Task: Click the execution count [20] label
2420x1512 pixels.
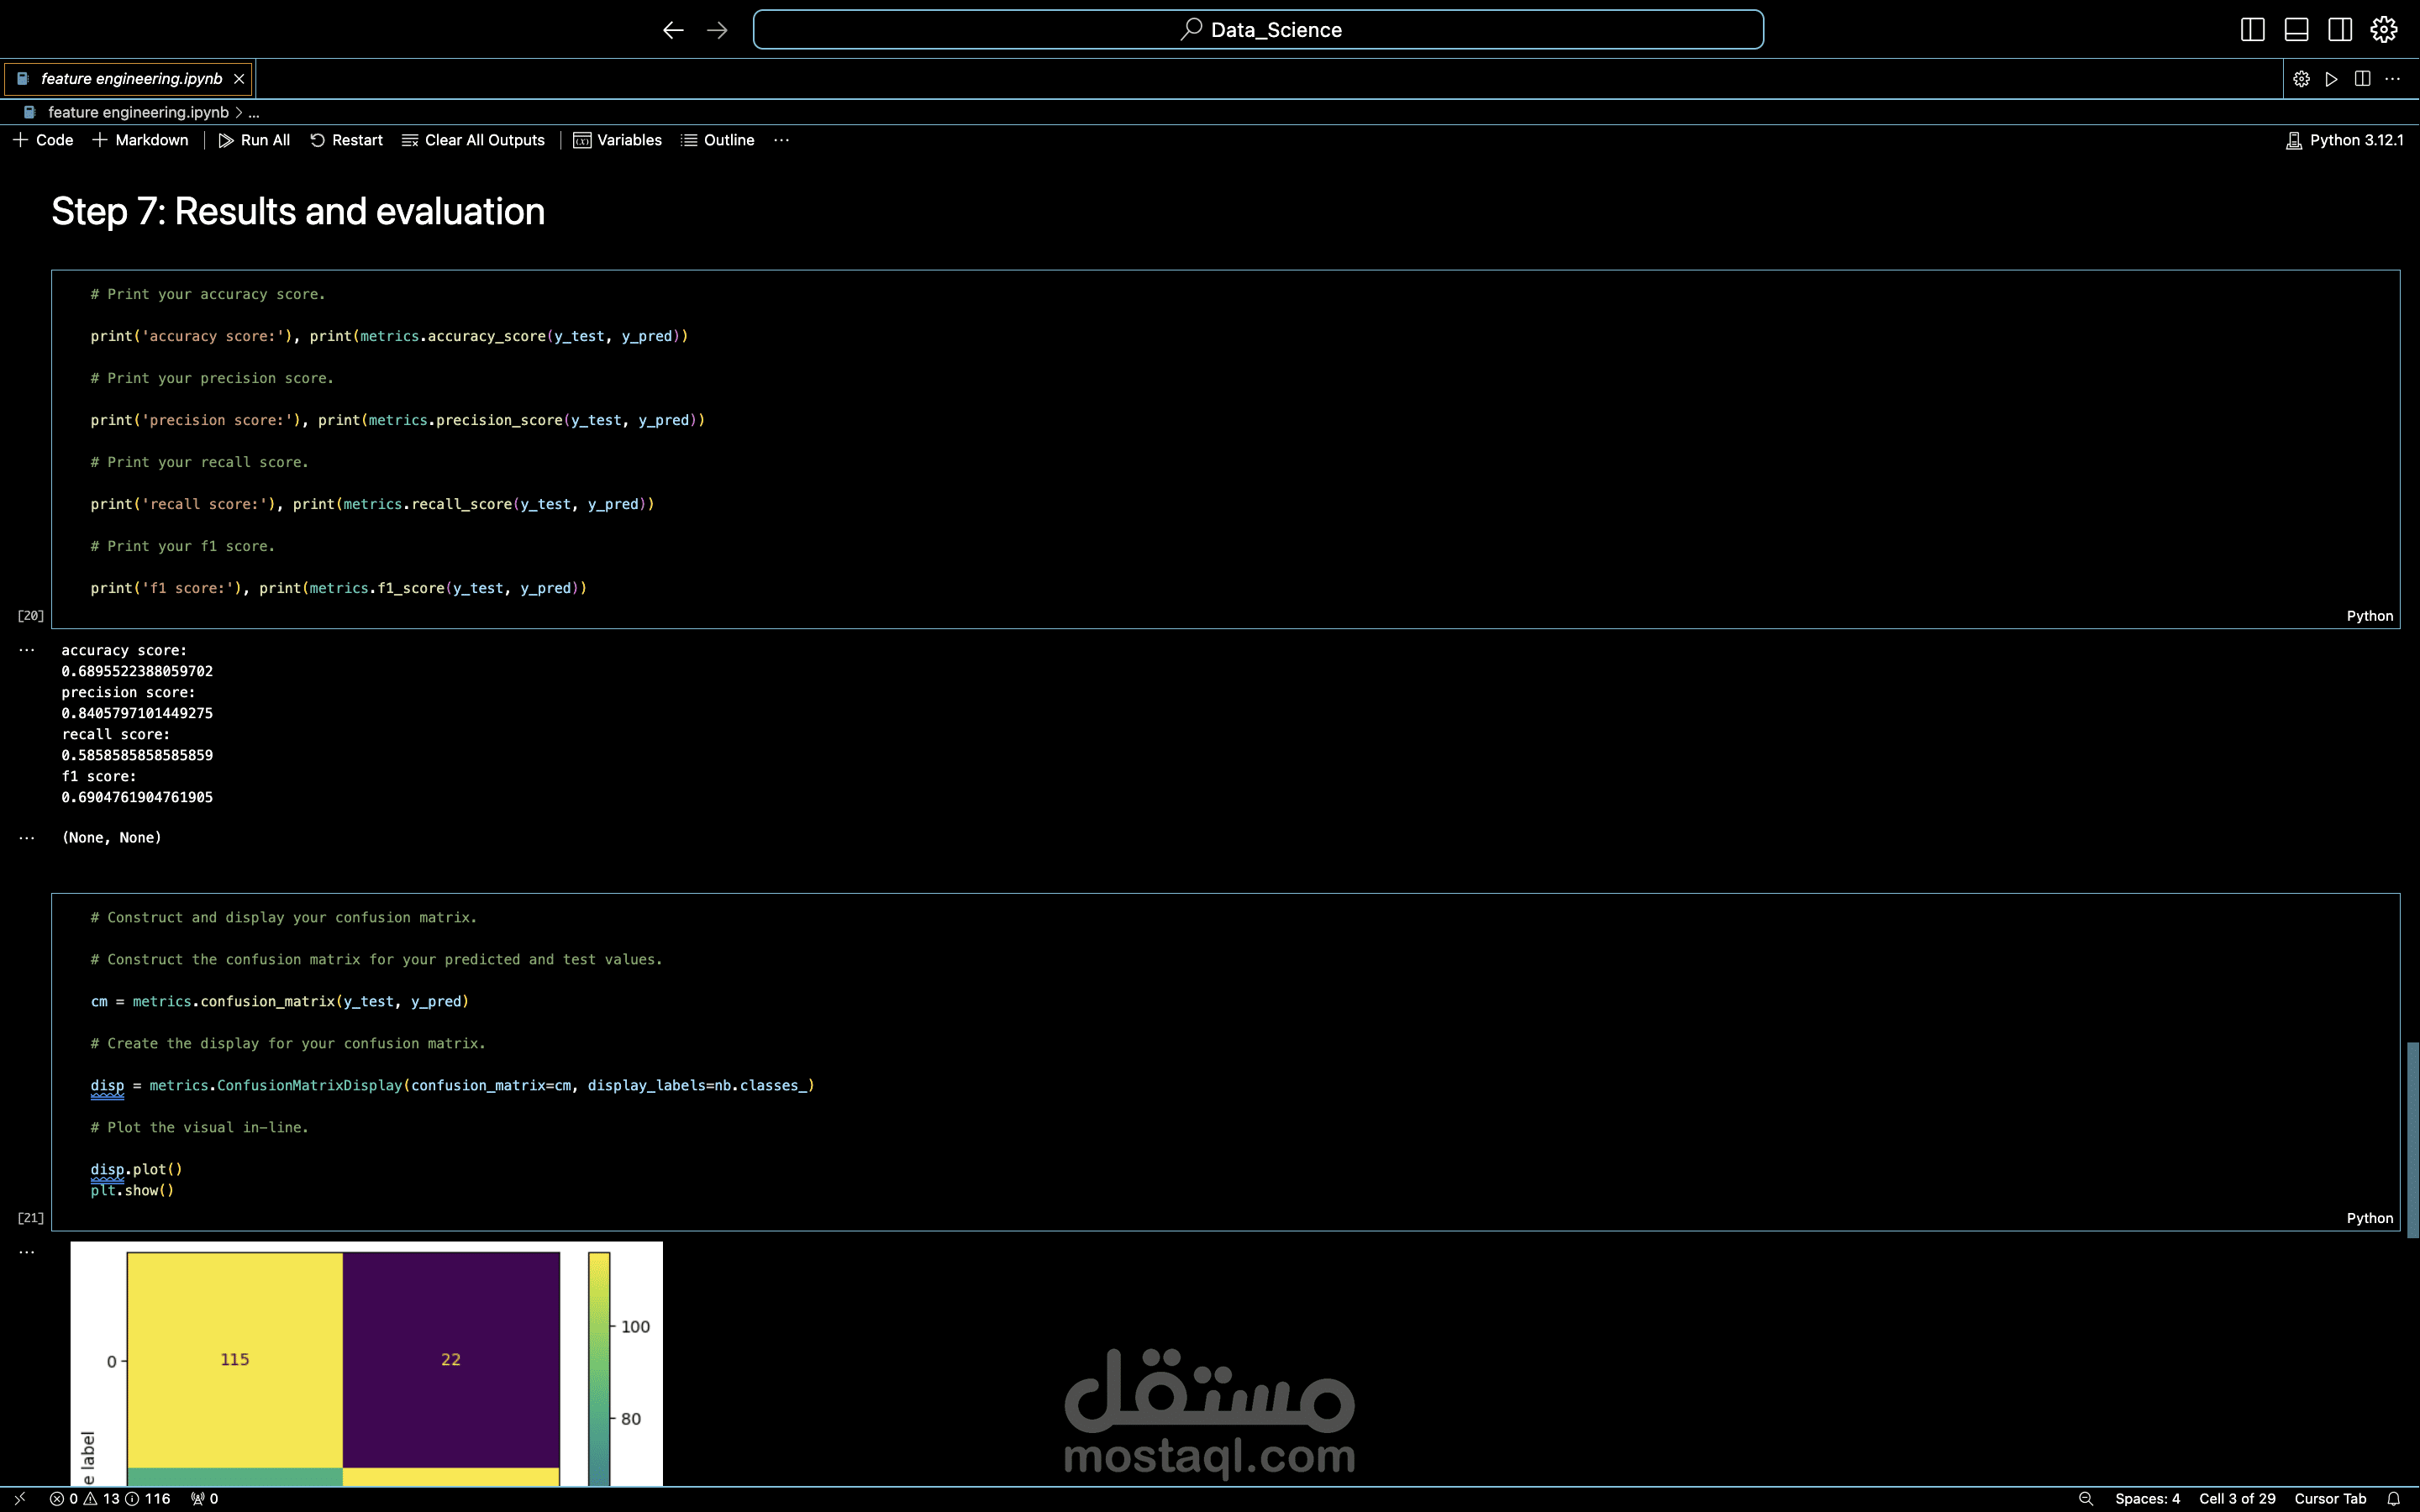Action: 31,616
